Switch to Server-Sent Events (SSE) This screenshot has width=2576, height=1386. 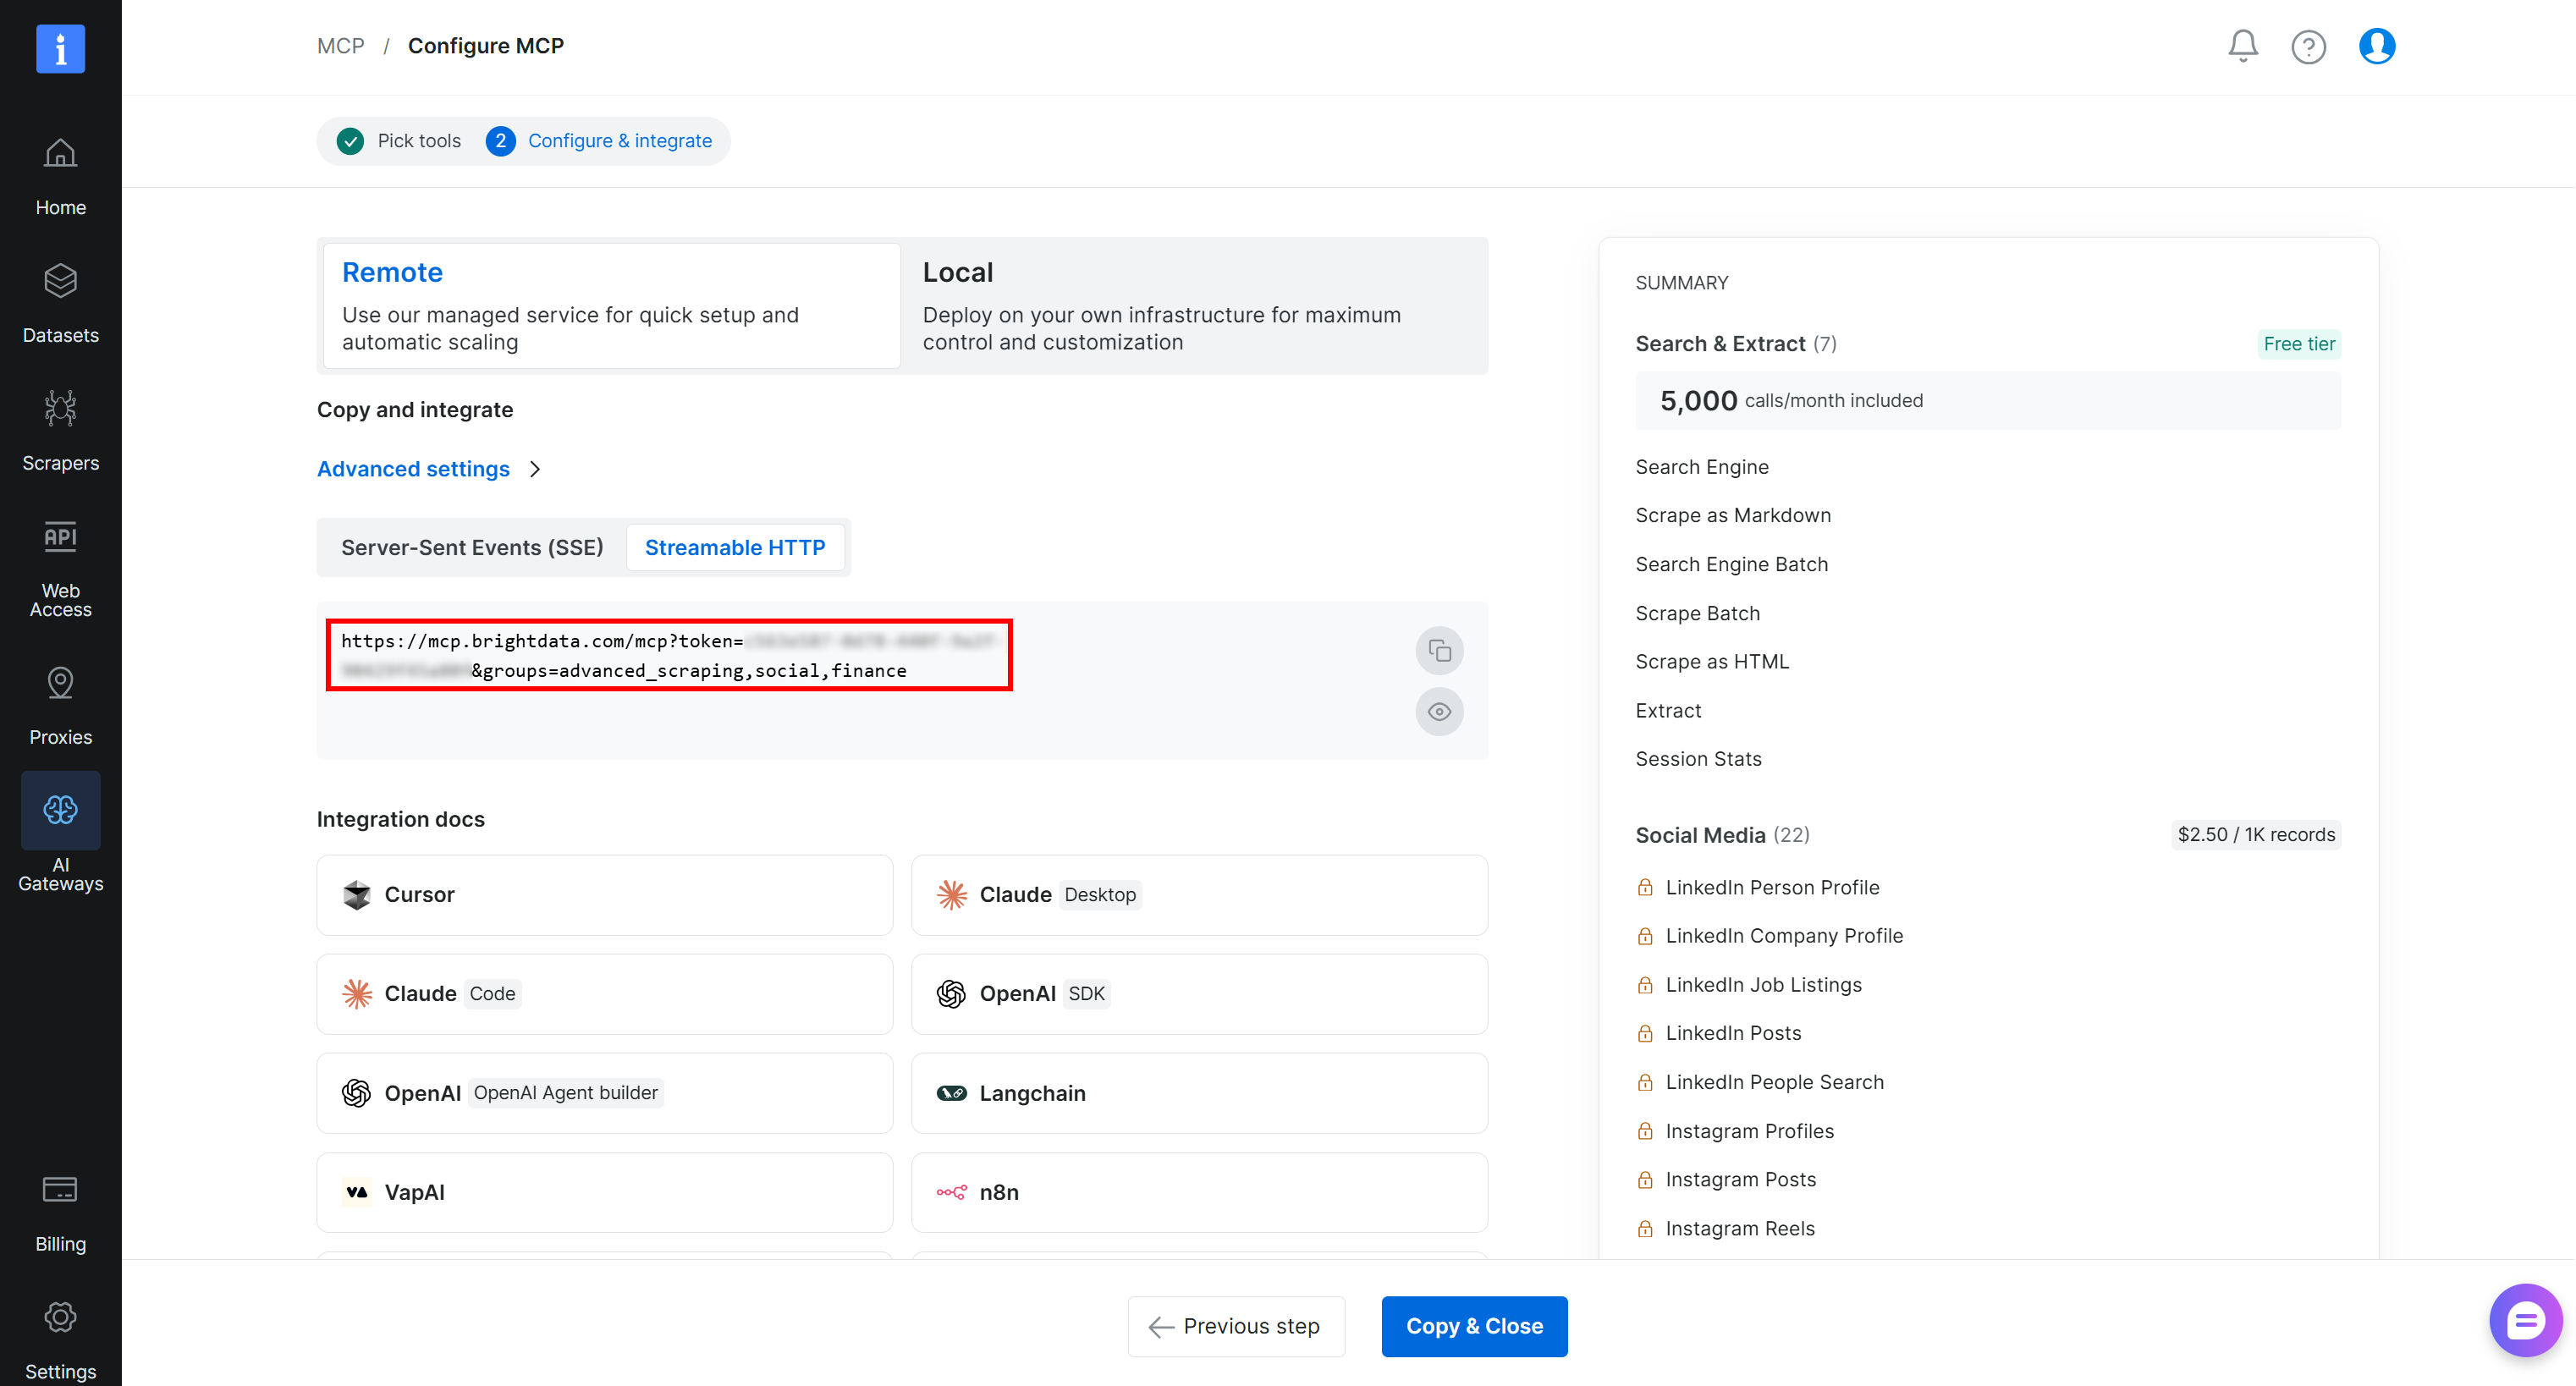tap(472, 548)
